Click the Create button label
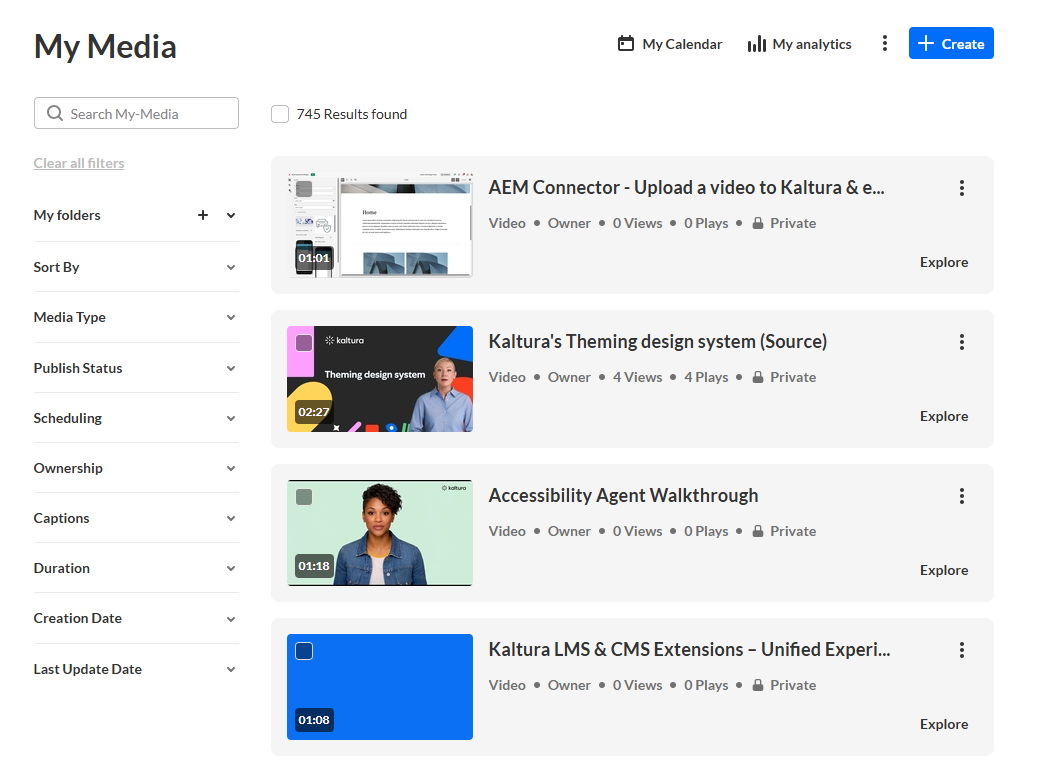The width and height of the screenshot is (1044, 771). [x=963, y=44]
